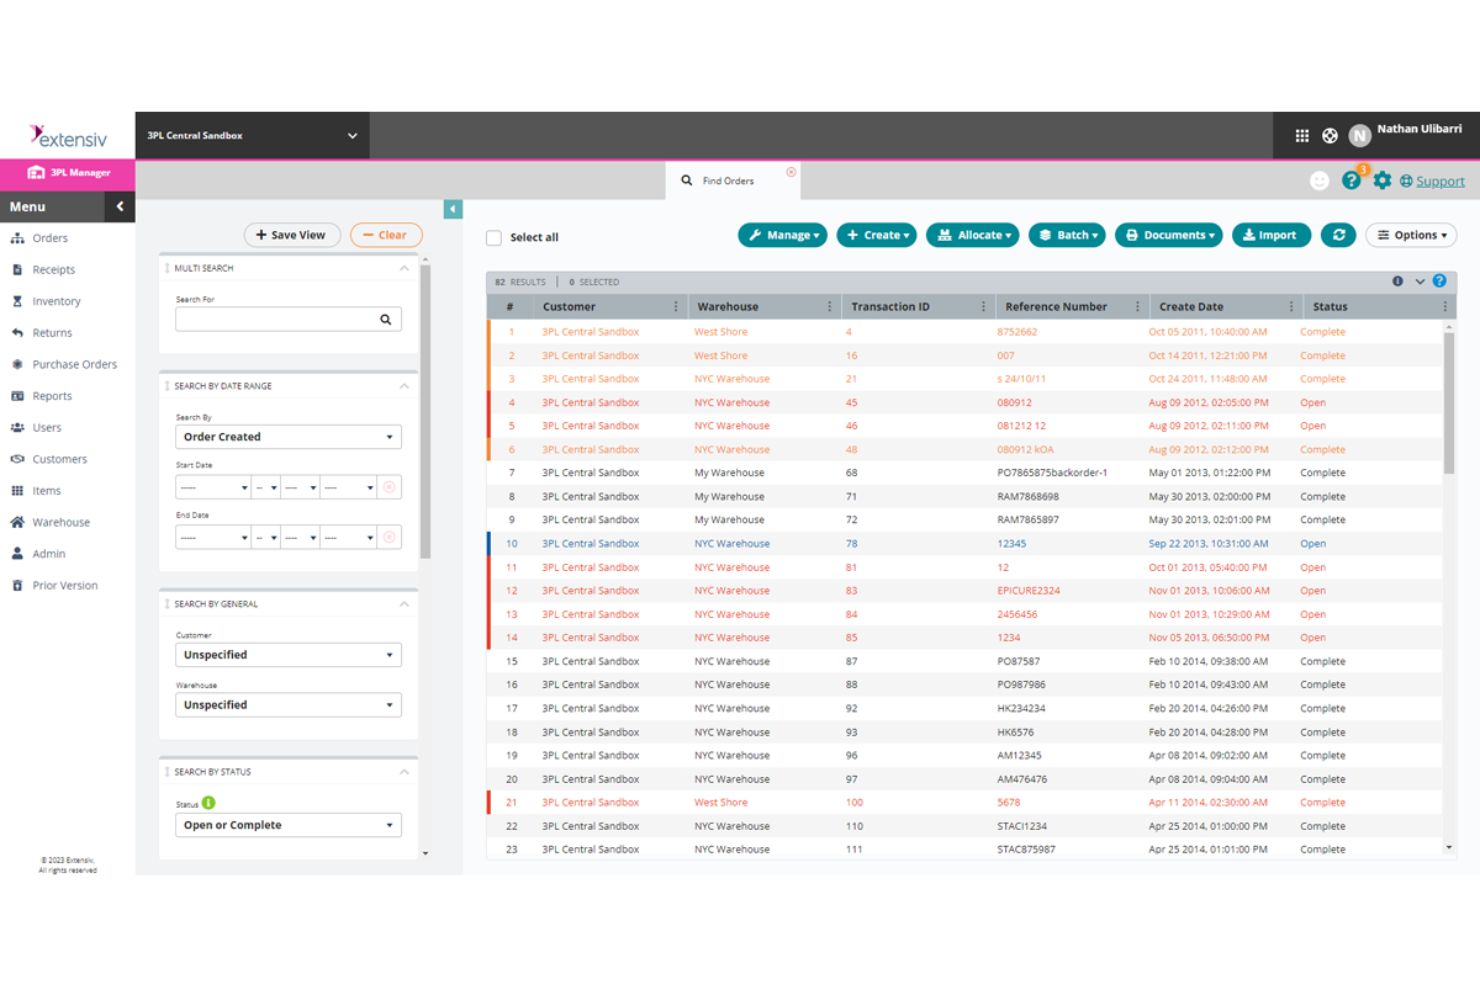Screen dimensions: 1480x987
Task: Click the Search For input field
Action: [x=288, y=319]
